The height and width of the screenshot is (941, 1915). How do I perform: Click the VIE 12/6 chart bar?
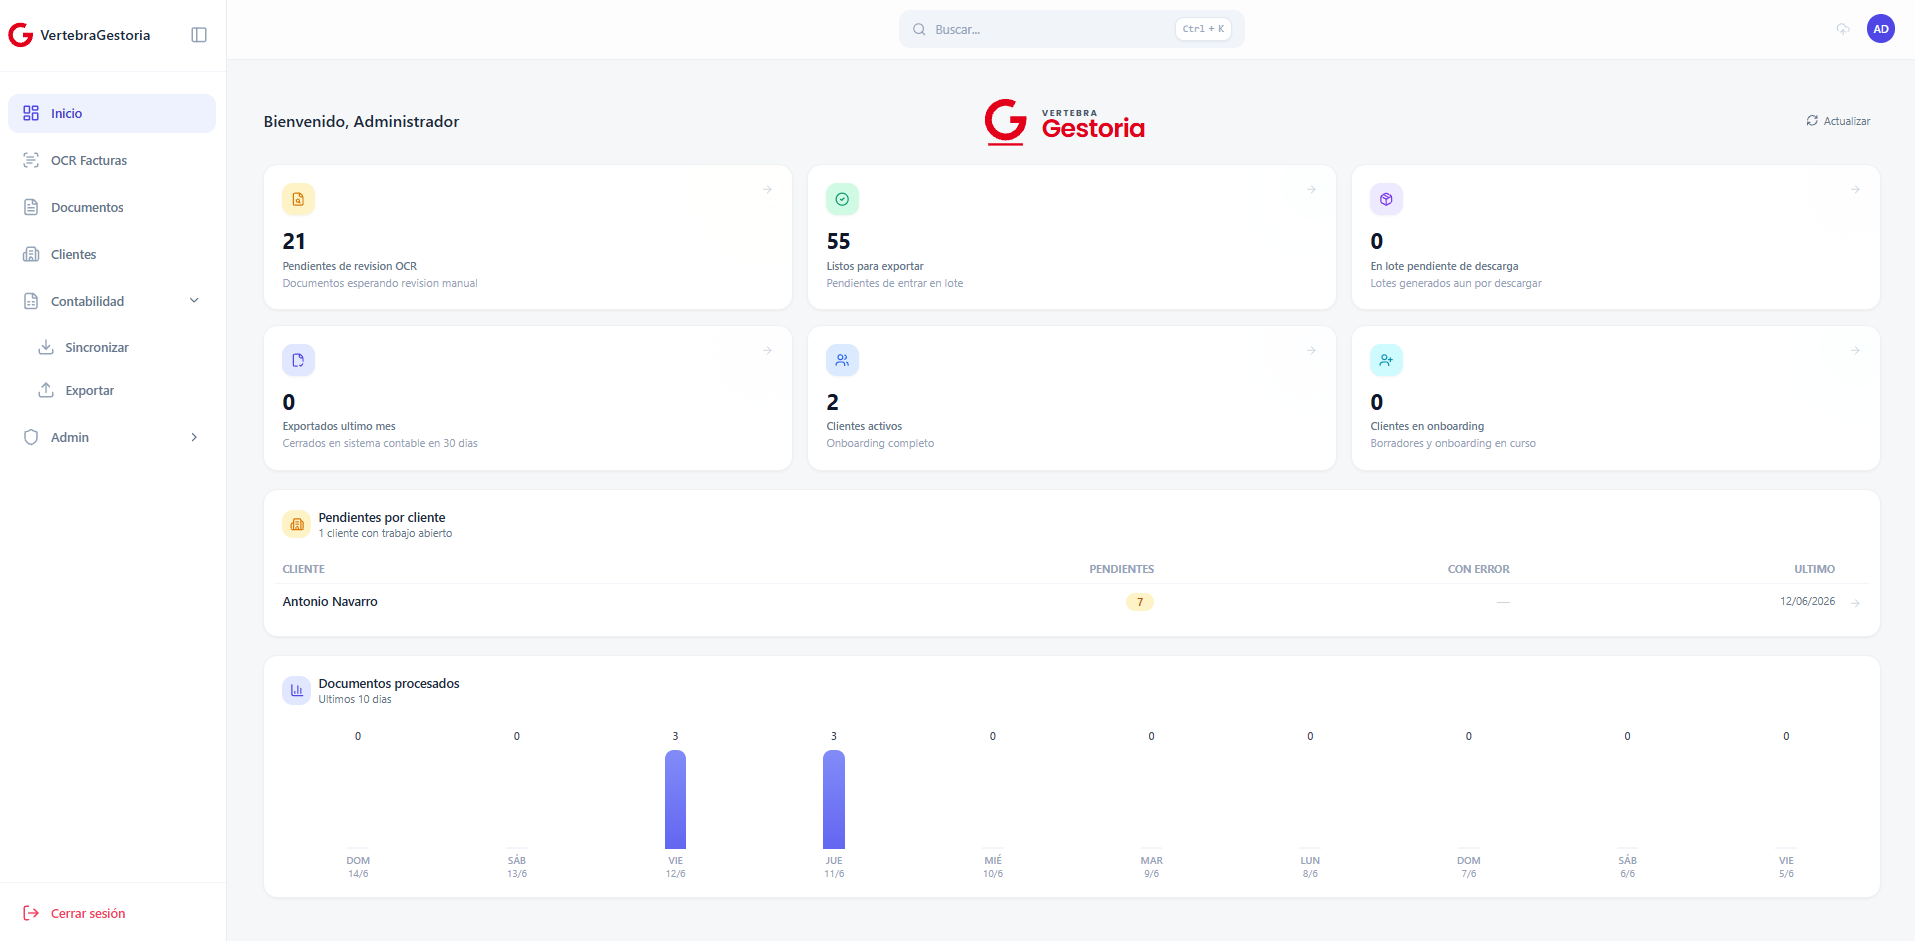(675, 799)
